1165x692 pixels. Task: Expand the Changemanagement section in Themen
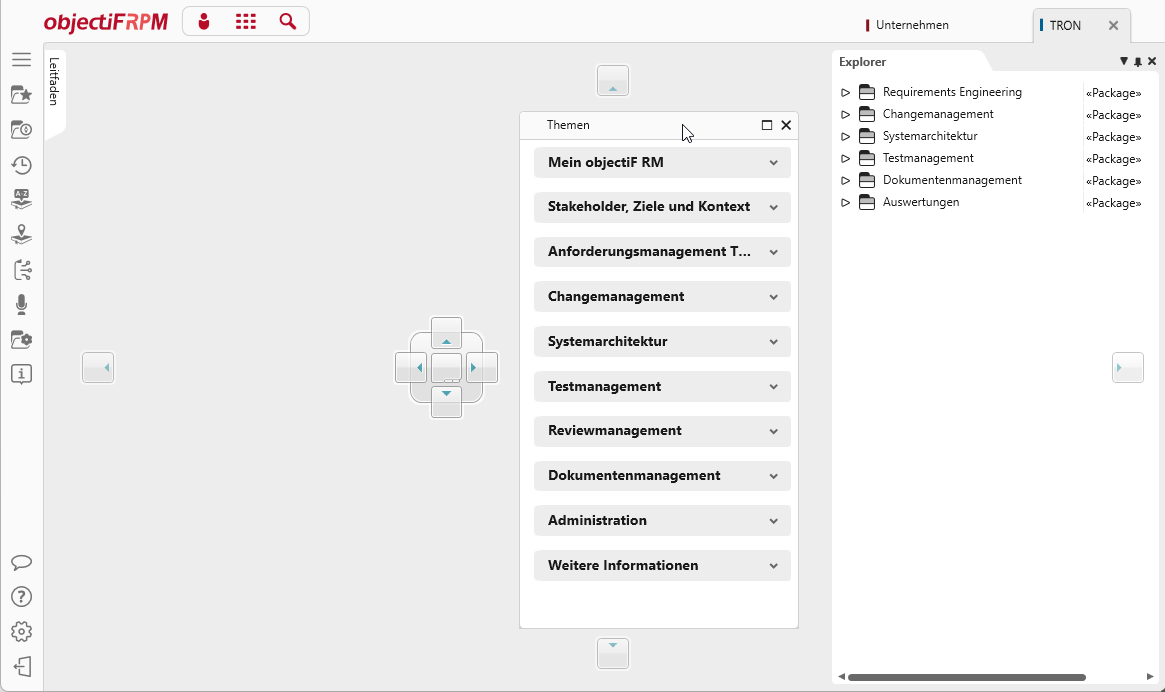(x=662, y=297)
